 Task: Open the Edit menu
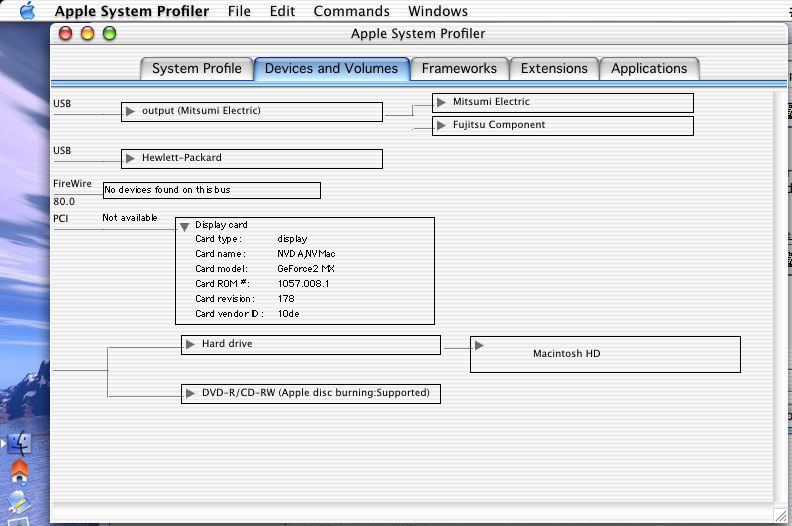point(282,11)
